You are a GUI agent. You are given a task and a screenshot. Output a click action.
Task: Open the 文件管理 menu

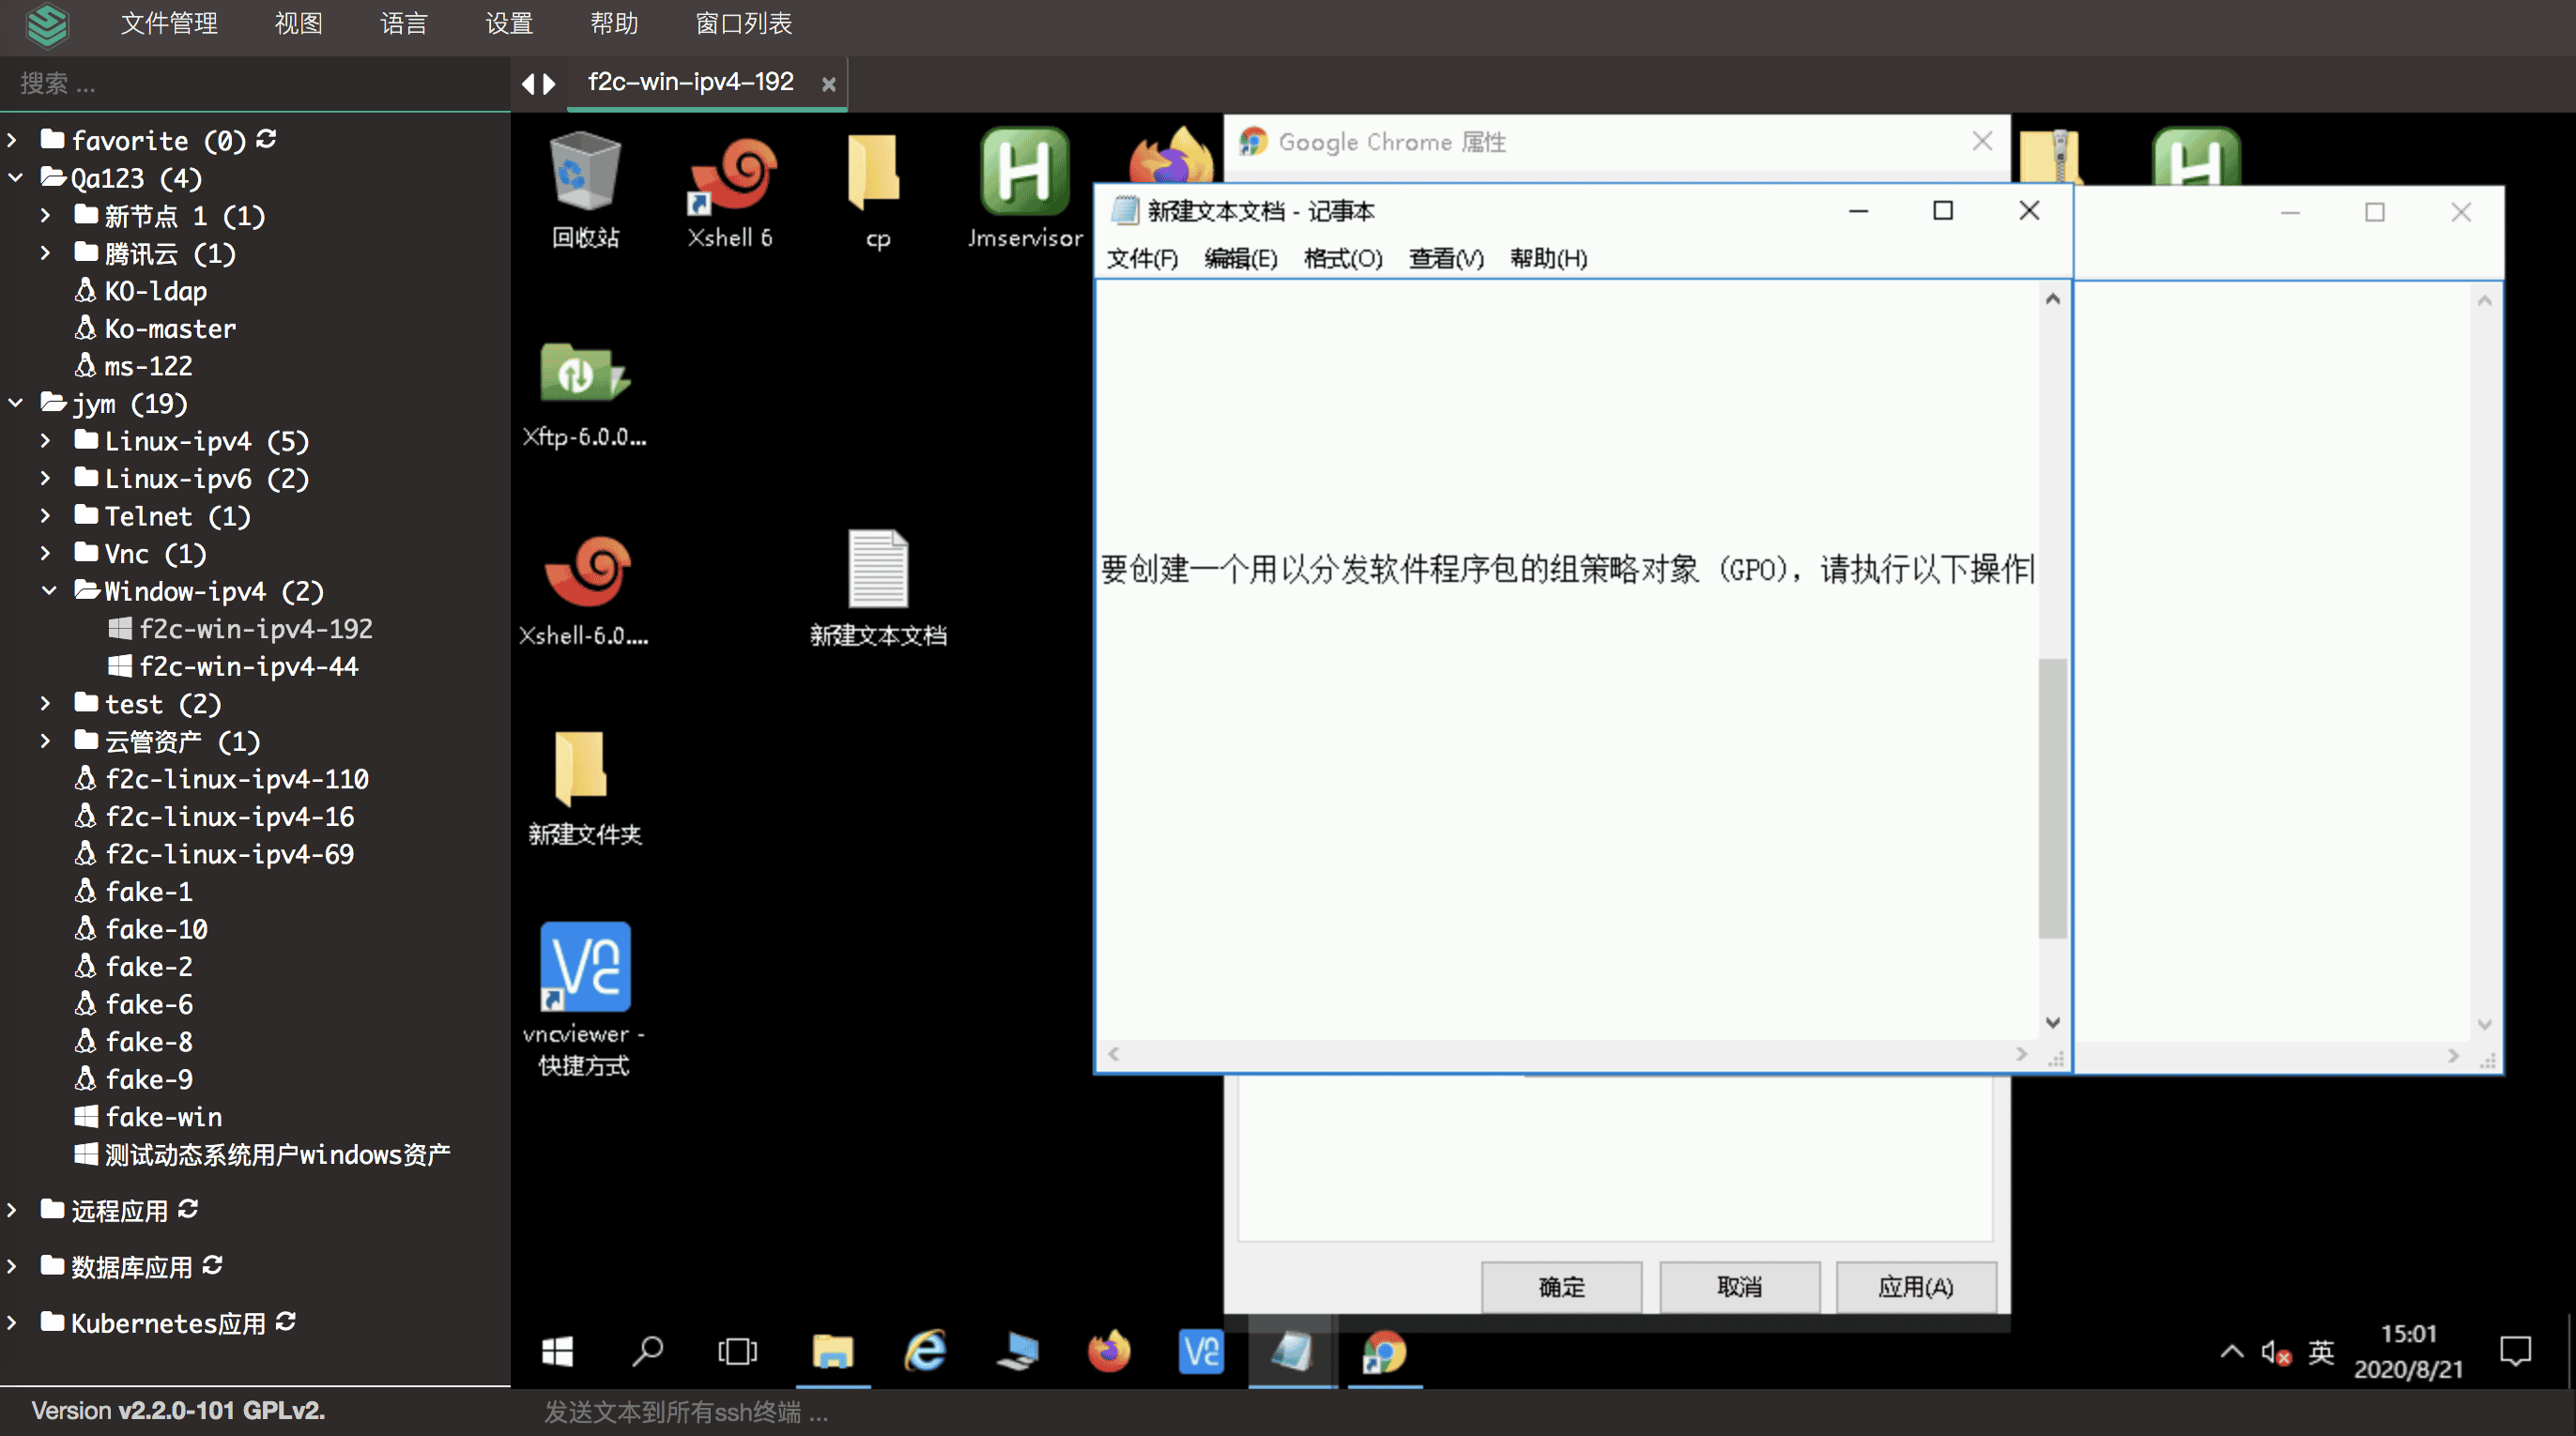[x=169, y=23]
